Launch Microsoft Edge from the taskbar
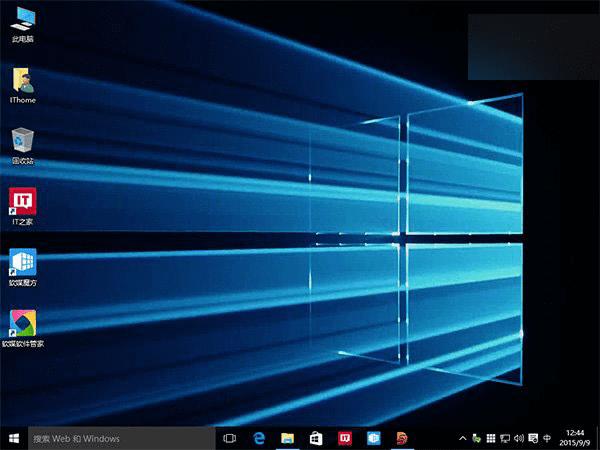 point(259,439)
